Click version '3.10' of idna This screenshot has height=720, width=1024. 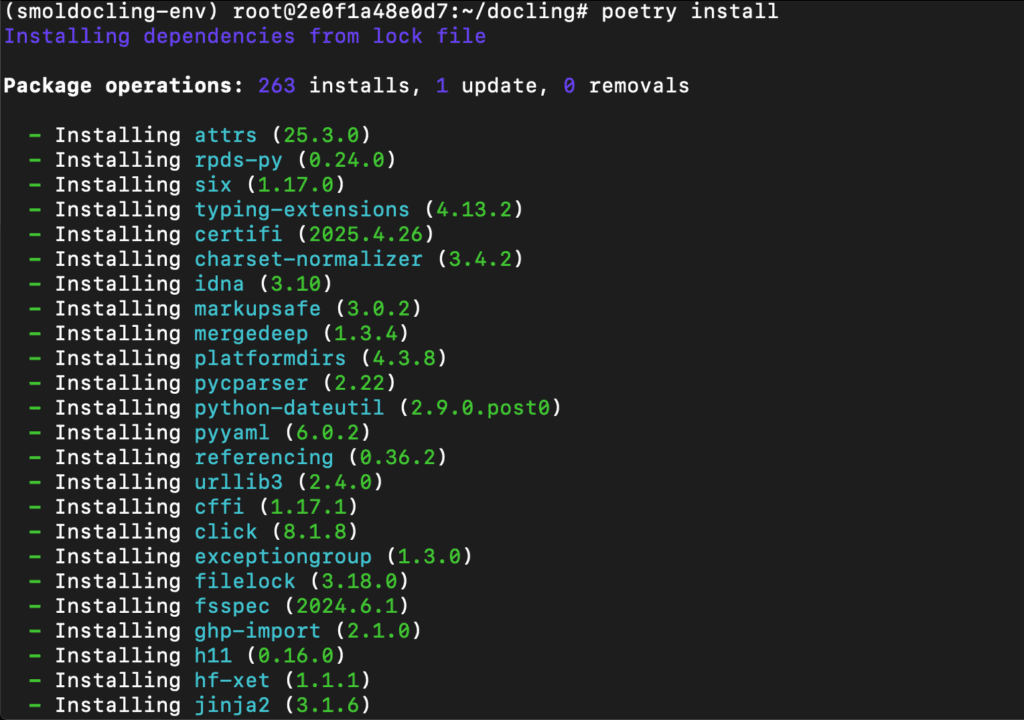296,284
